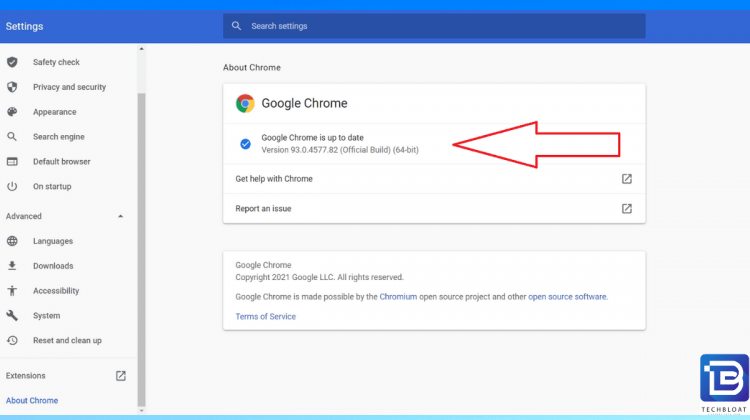750x420 pixels.
Task: Collapse the Advanced section arrow
Action: coord(121,216)
